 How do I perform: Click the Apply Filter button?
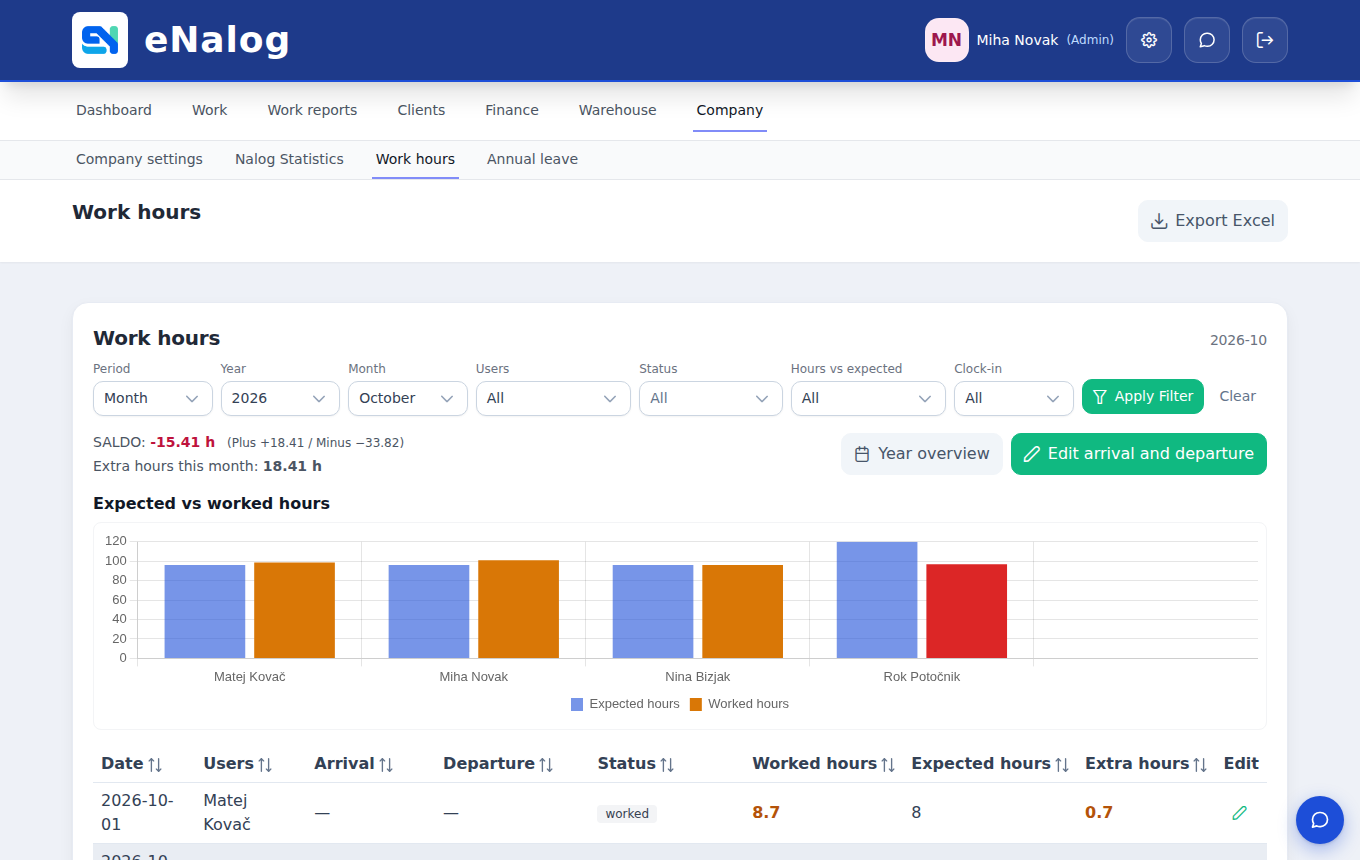(x=1143, y=397)
